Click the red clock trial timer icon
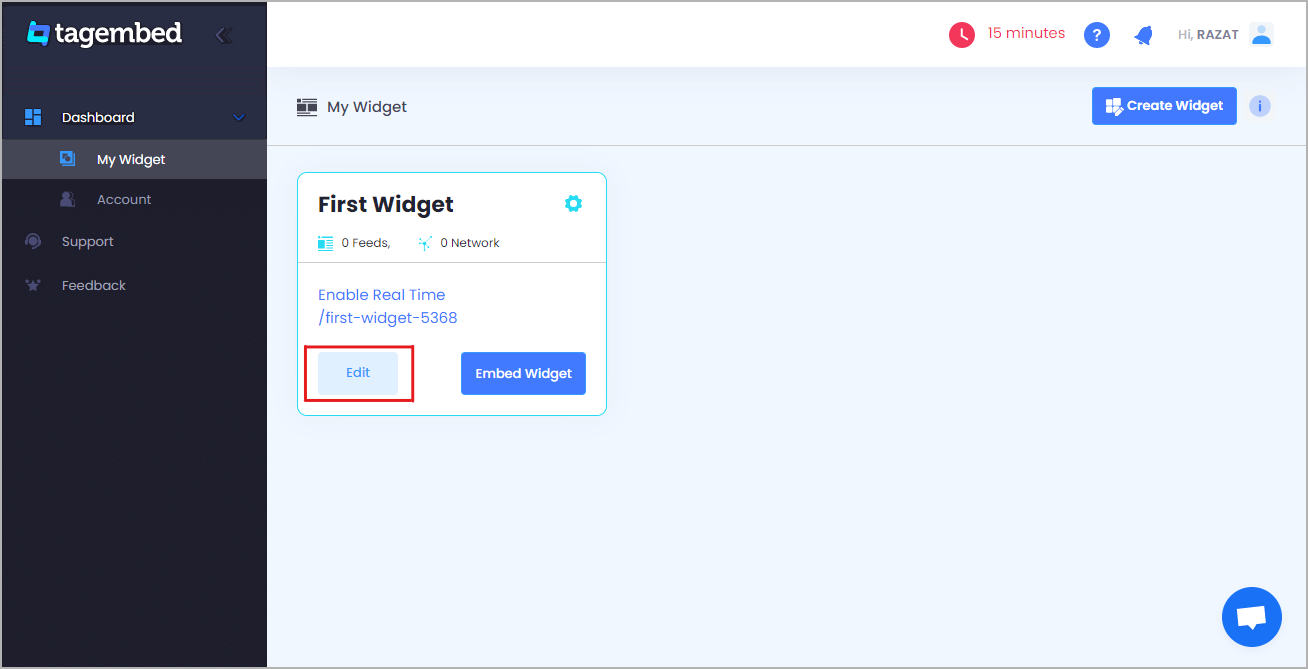 (x=961, y=33)
